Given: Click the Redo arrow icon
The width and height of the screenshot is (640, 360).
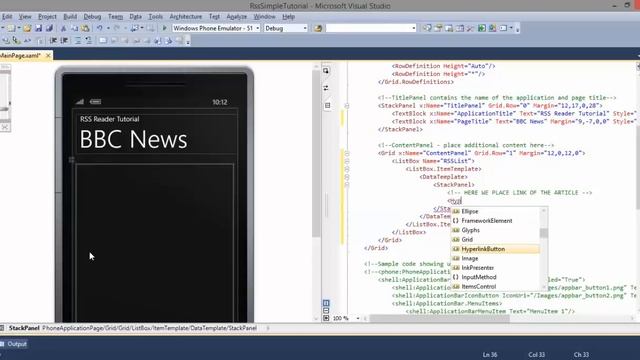Looking at the screenshot, I should click(117, 28).
